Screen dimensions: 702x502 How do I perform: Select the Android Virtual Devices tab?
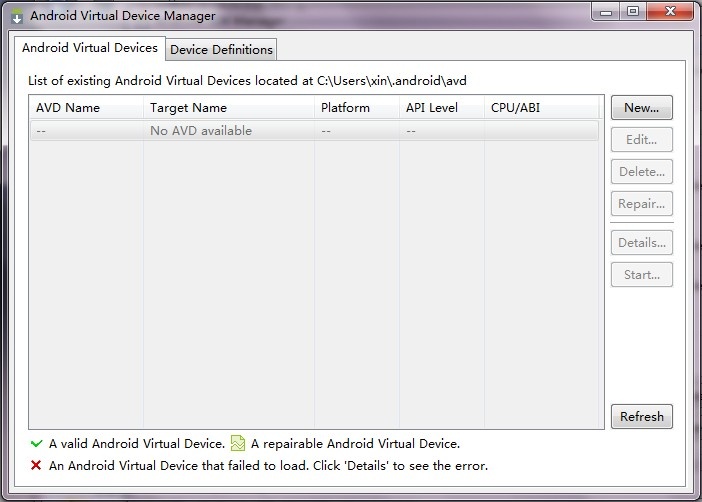90,48
